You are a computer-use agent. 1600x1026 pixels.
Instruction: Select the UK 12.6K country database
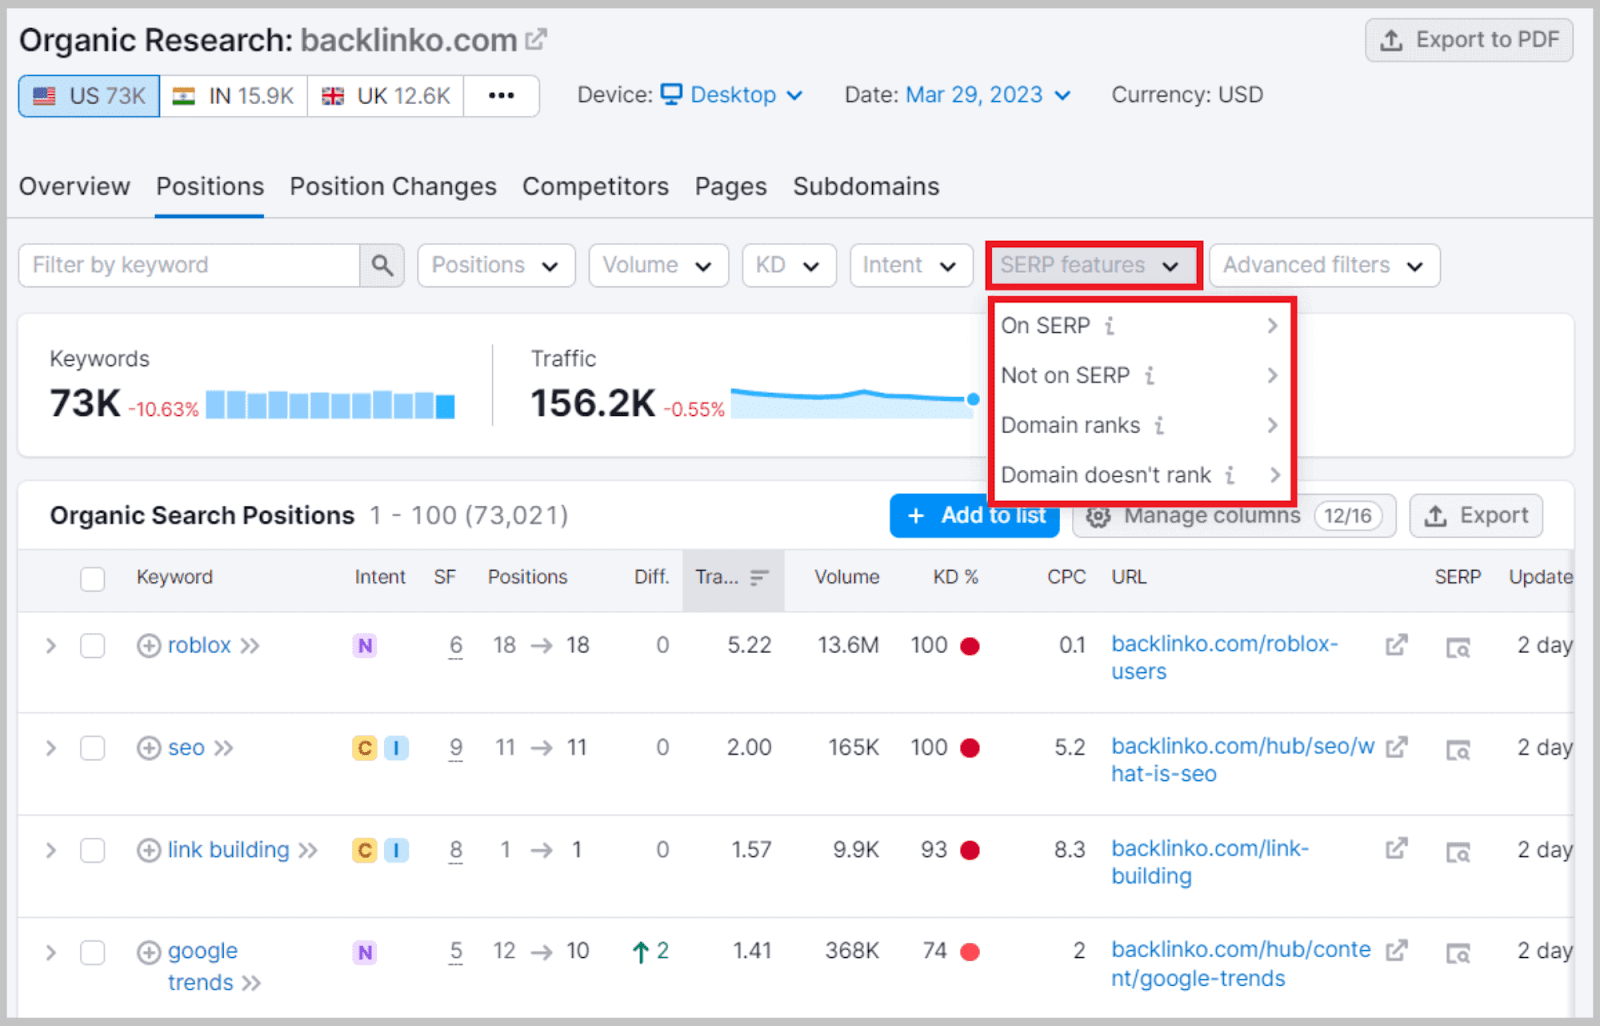385,96
